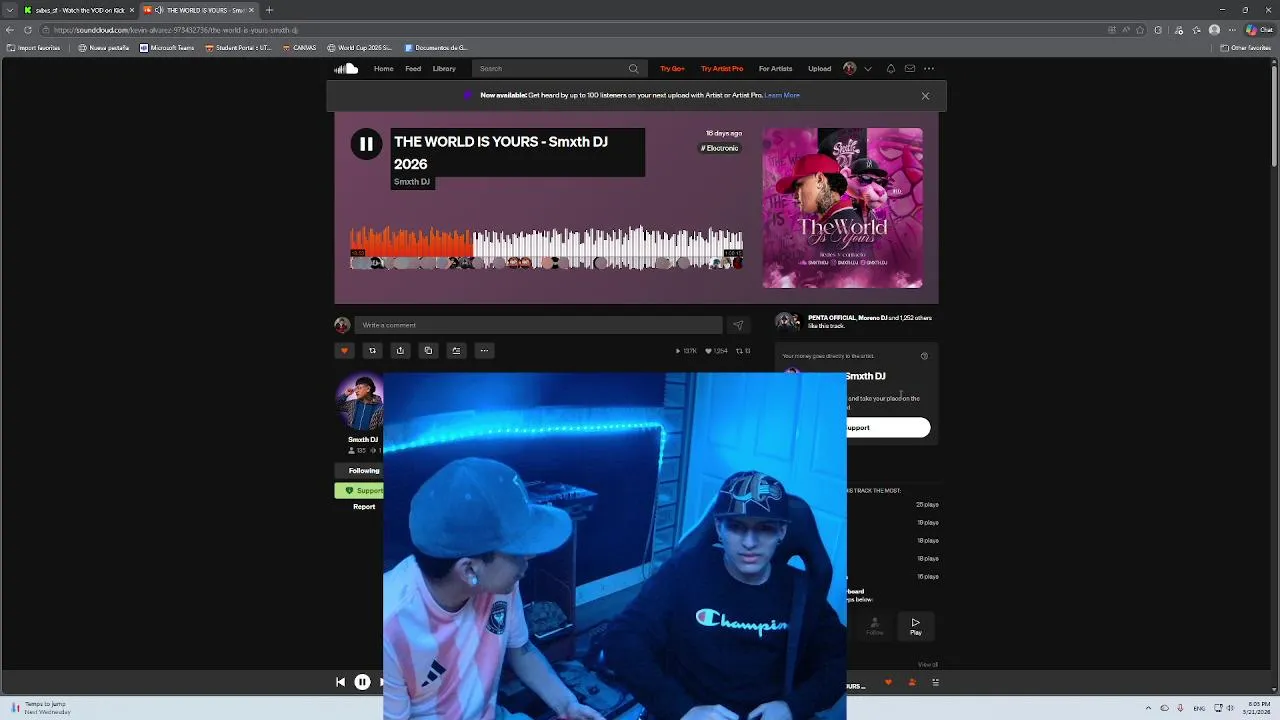Mute the SoundCloud tab via speaker icon
The height and width of the screenshot is (720, 1280).
pos(158,10)
